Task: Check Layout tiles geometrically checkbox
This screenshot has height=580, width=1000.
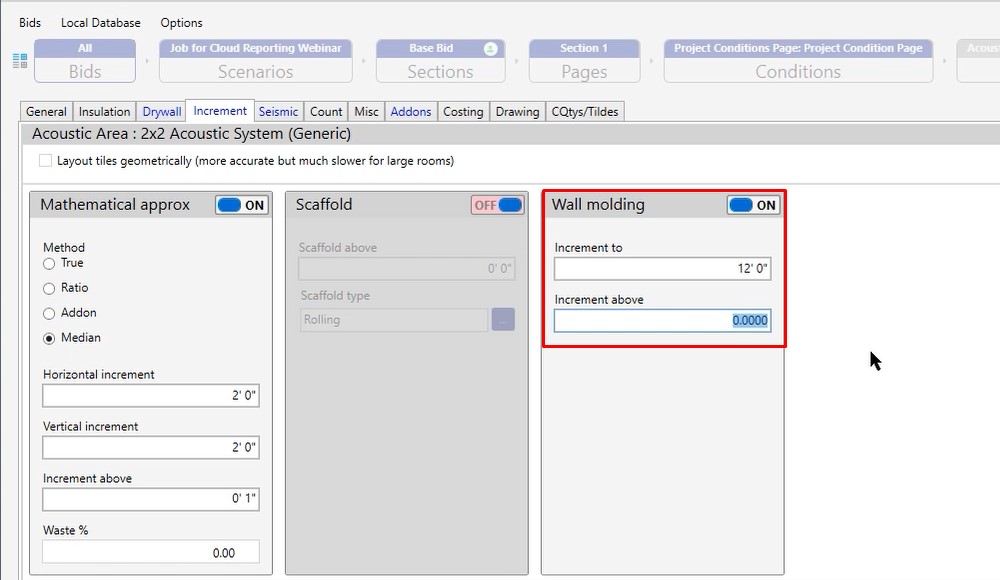Action: [x=45, y=161]
